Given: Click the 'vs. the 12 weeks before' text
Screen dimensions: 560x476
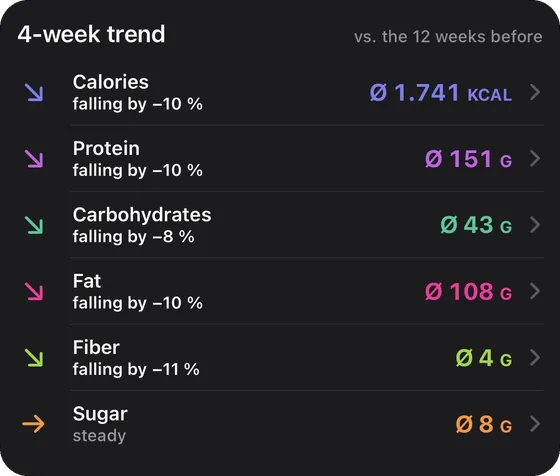Looking at the screenshot, I should [448, 37].
